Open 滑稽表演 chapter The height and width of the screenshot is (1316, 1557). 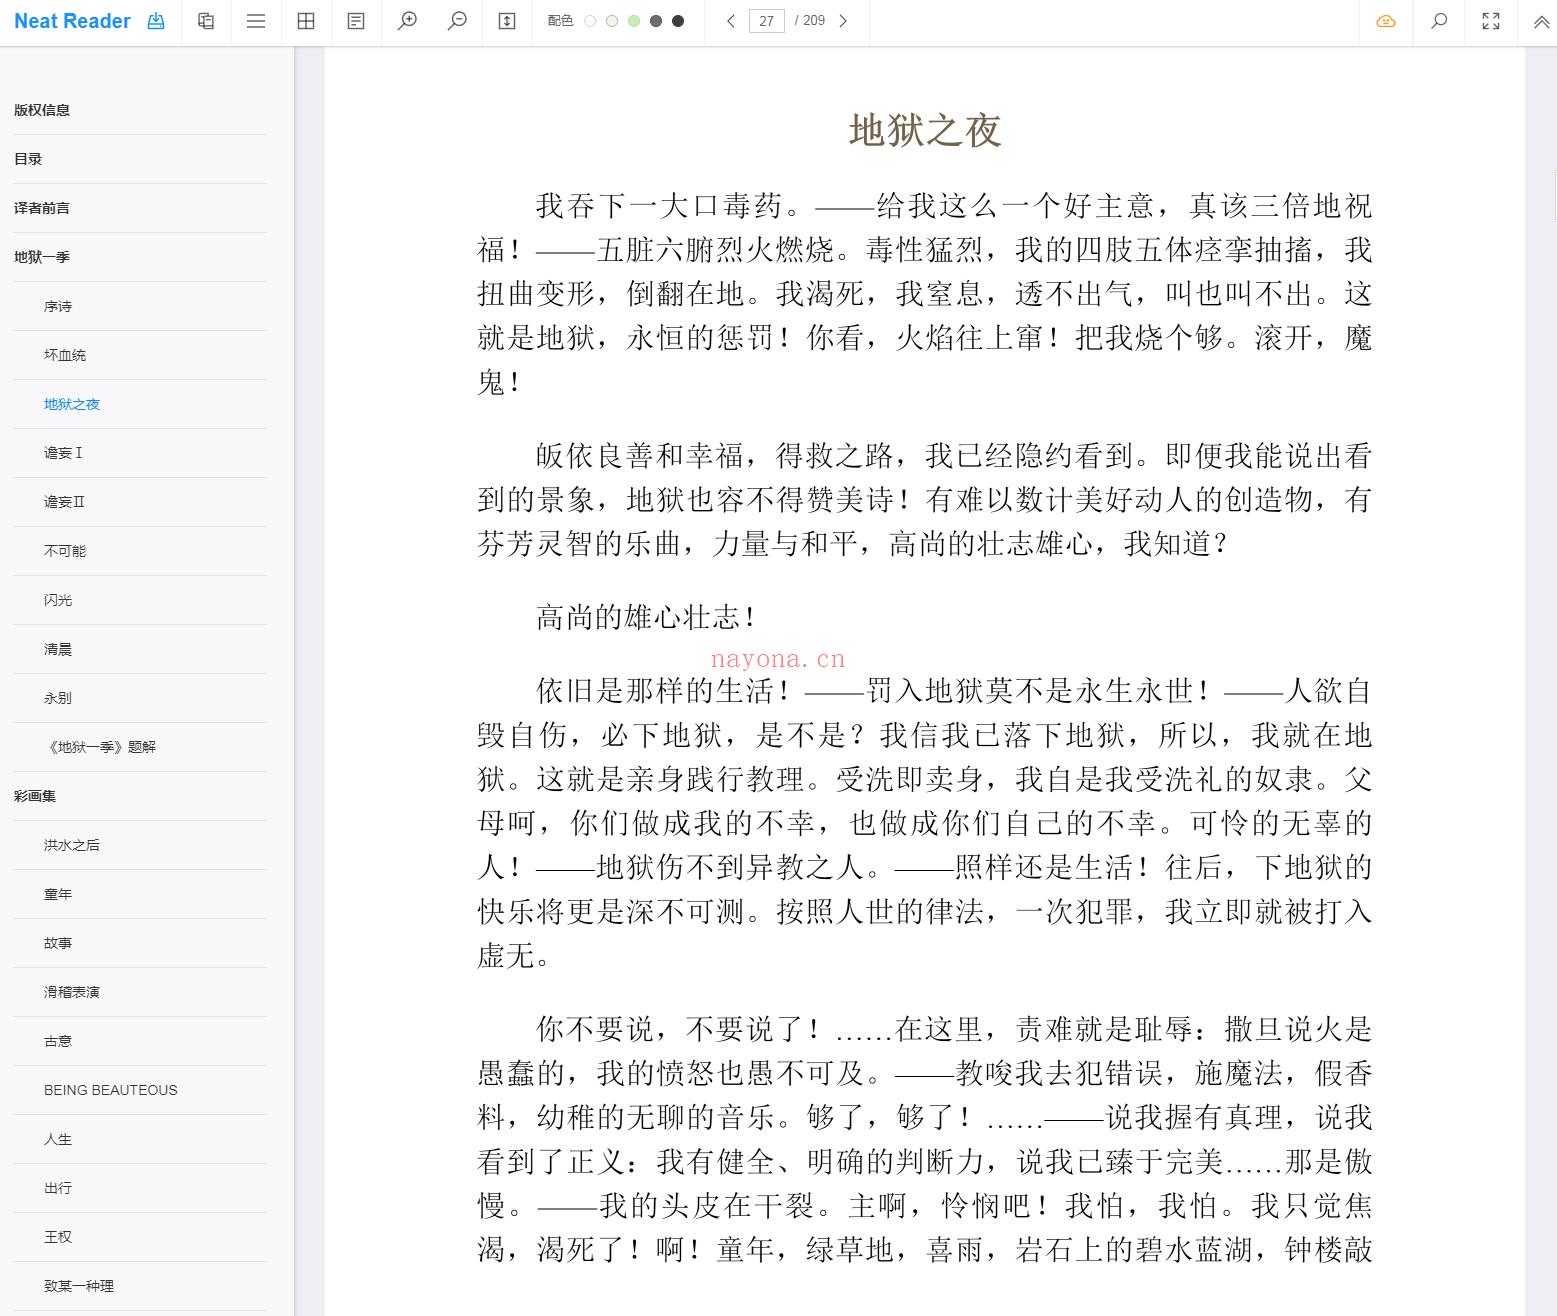tap(72, 992)
